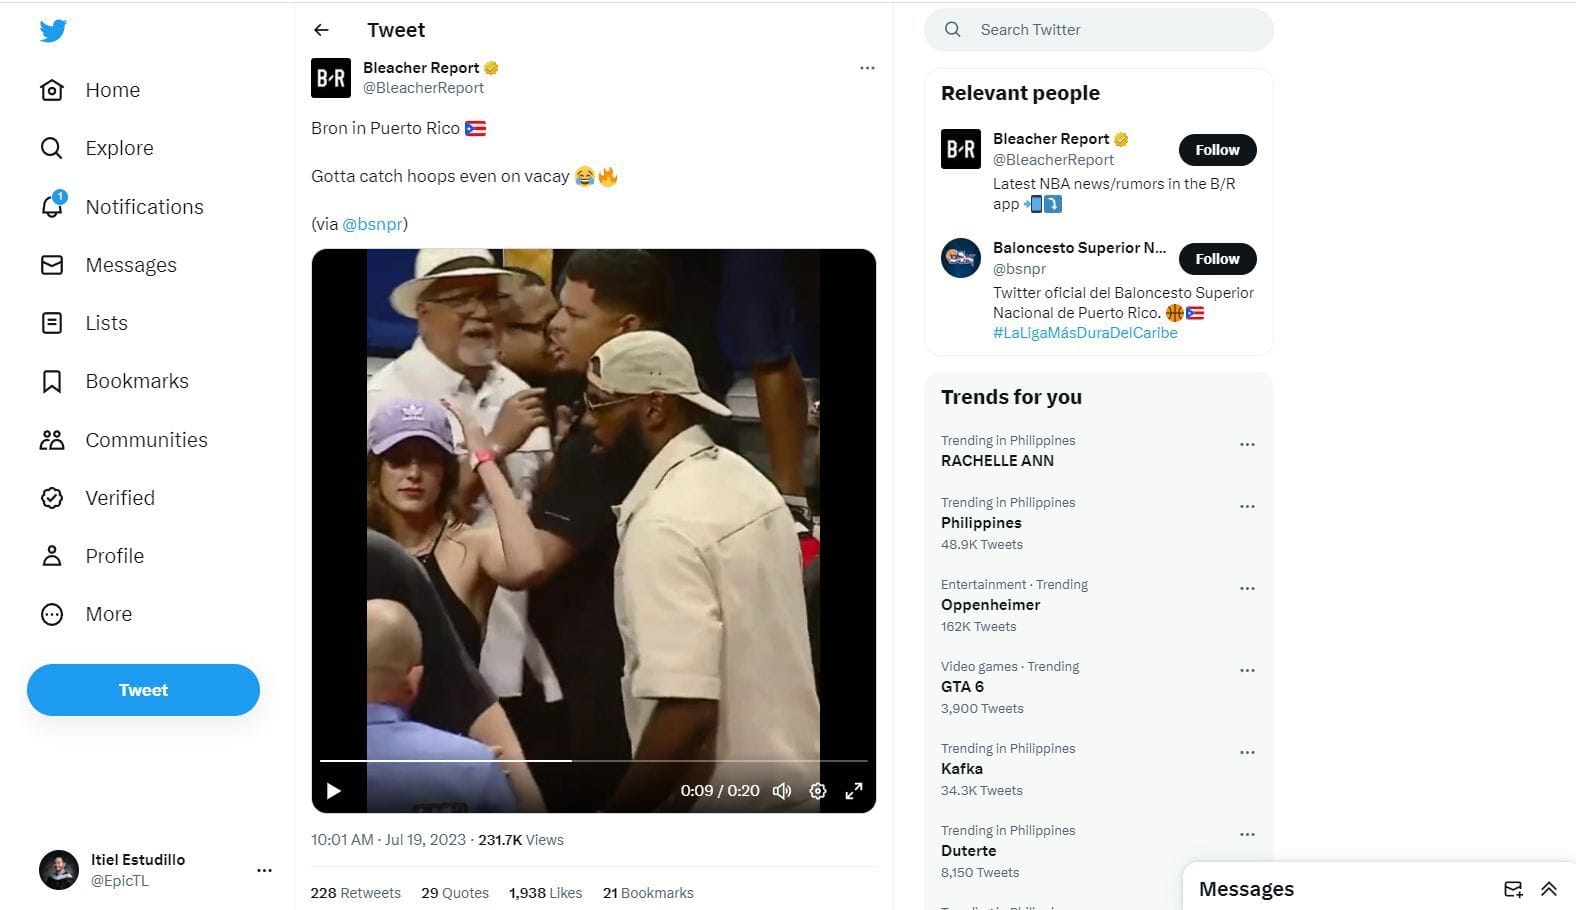Follow the Bleacher Report account
The image size is (1576, 910).
click(x=1216, y=149)
